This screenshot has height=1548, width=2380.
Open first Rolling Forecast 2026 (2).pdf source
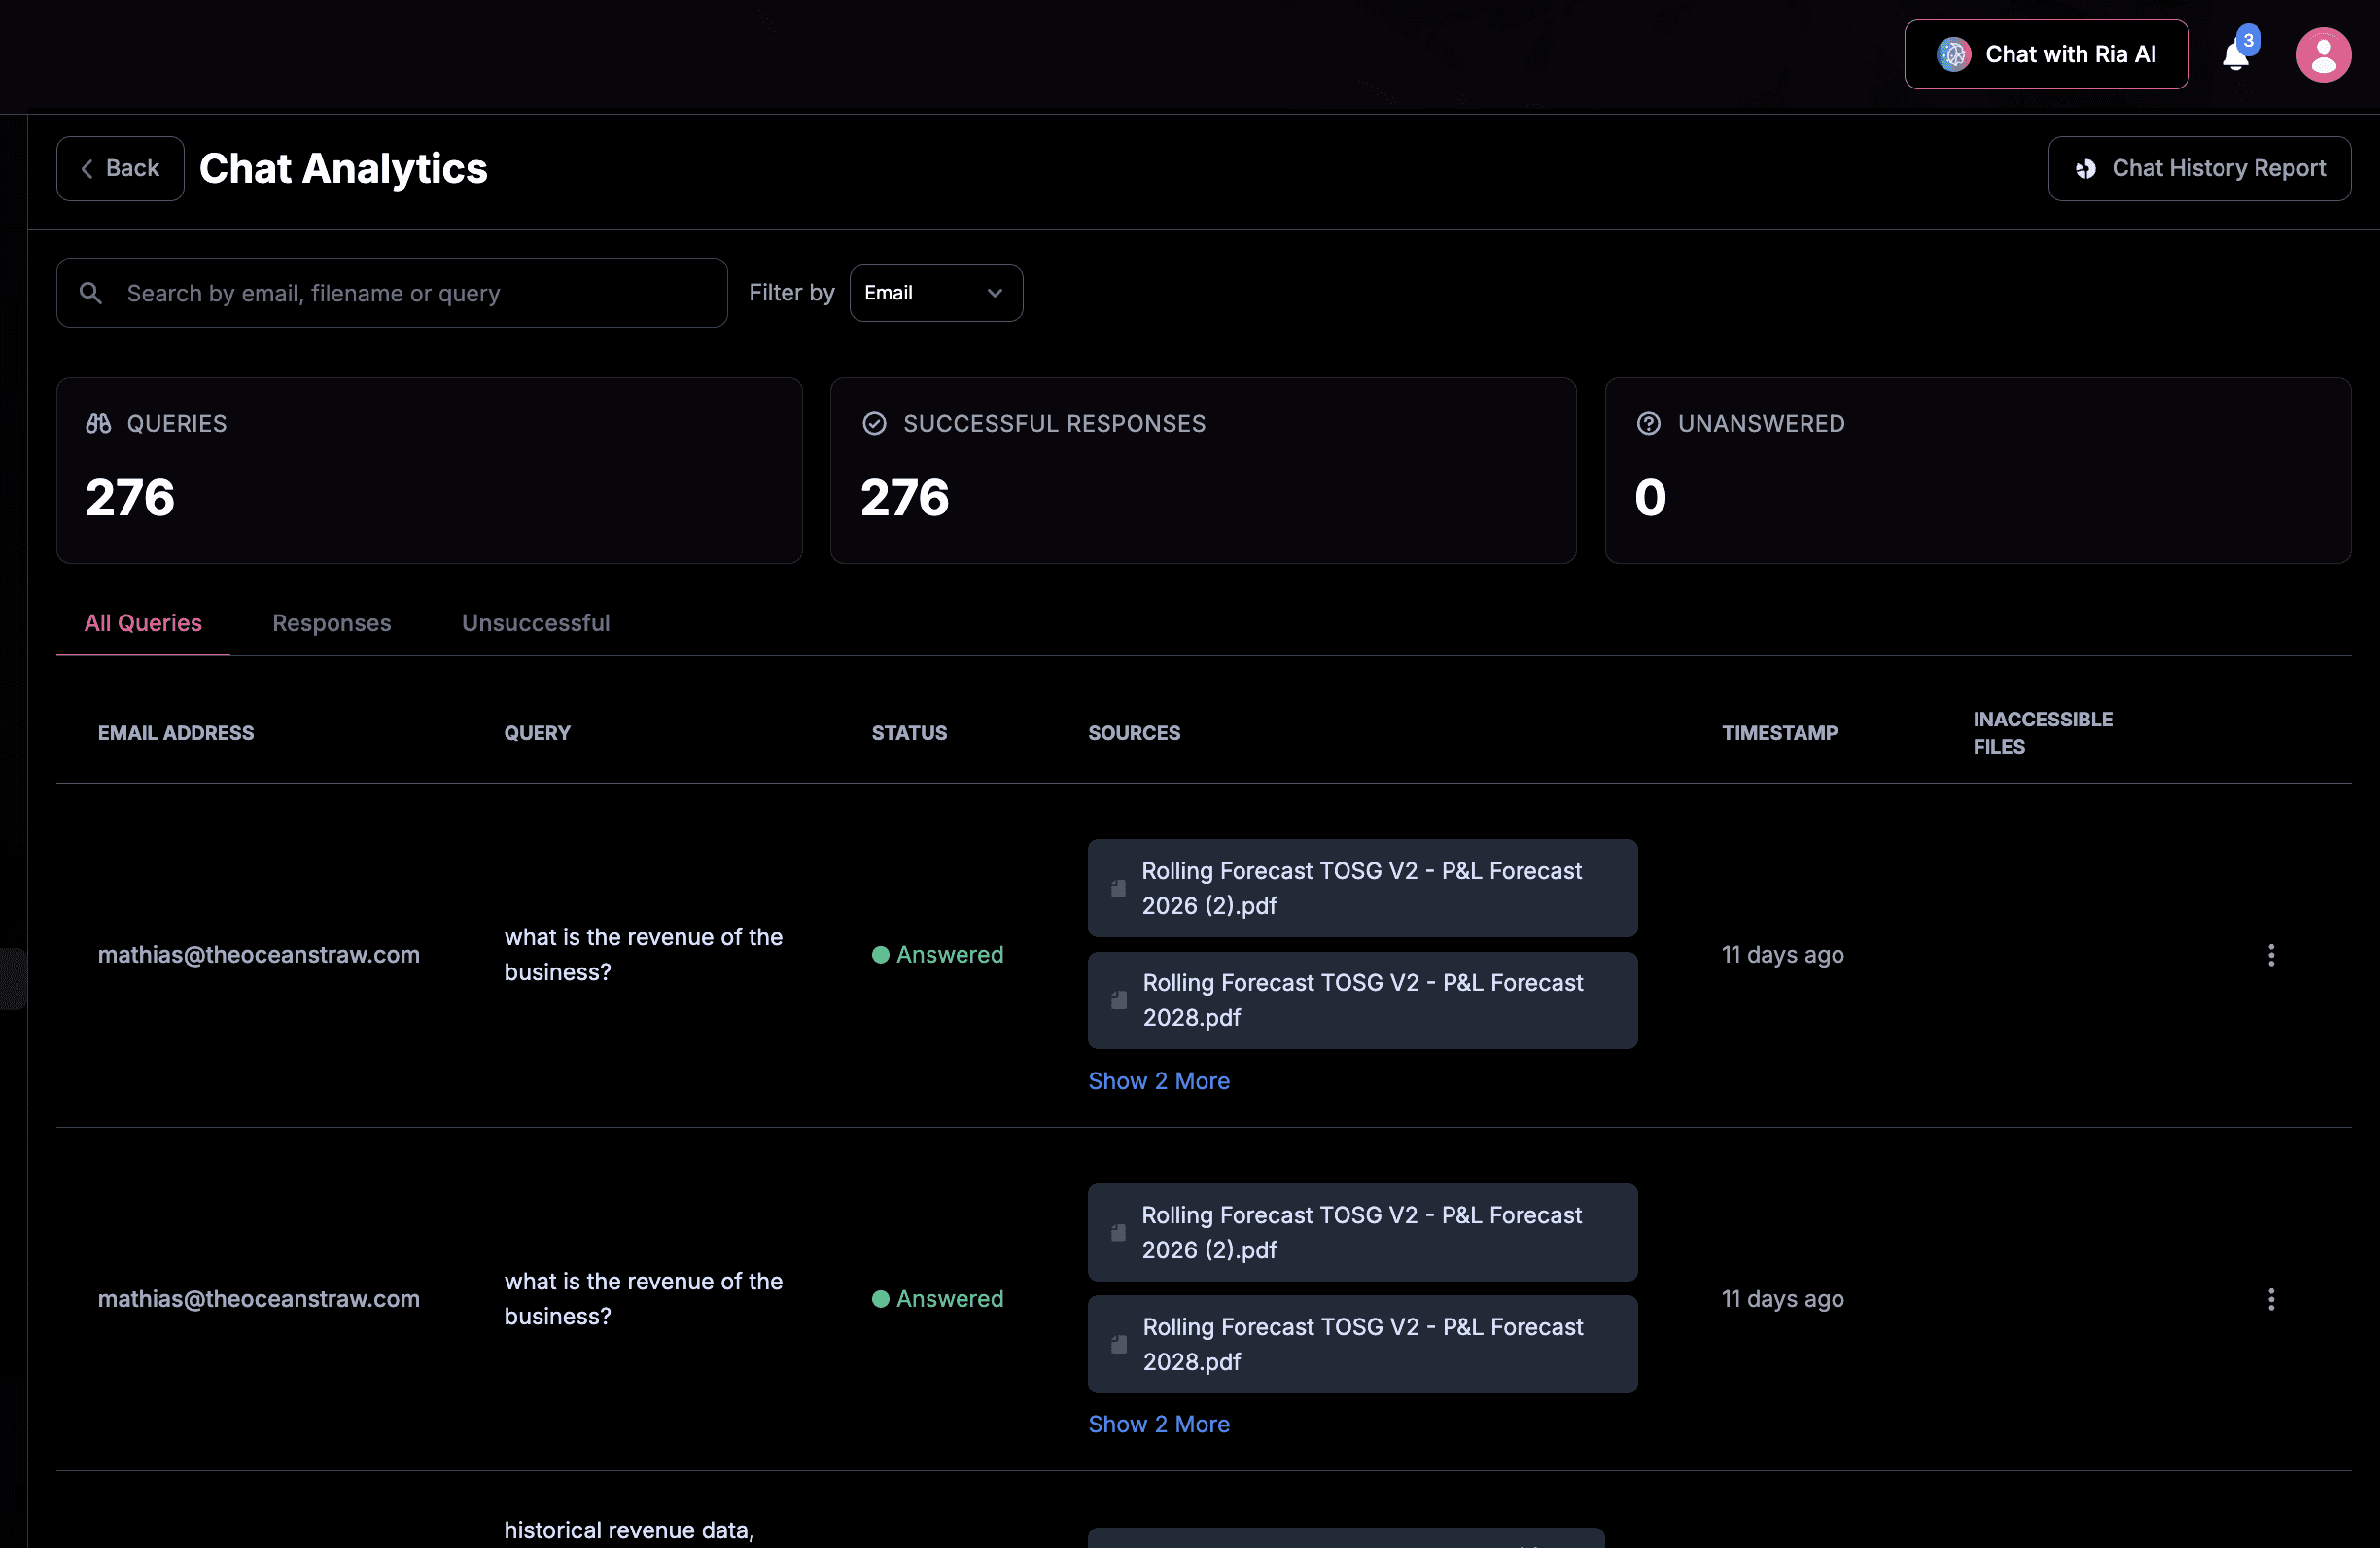tap(1361, 888)
